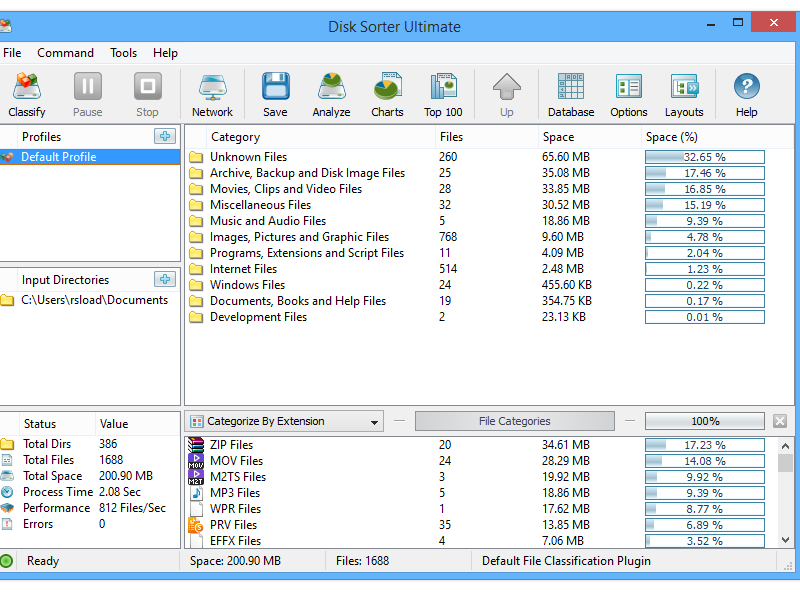Screen dimensions: 800x598
Task: Open the Network toolbar icon
Action: click(x=213, y=86)
